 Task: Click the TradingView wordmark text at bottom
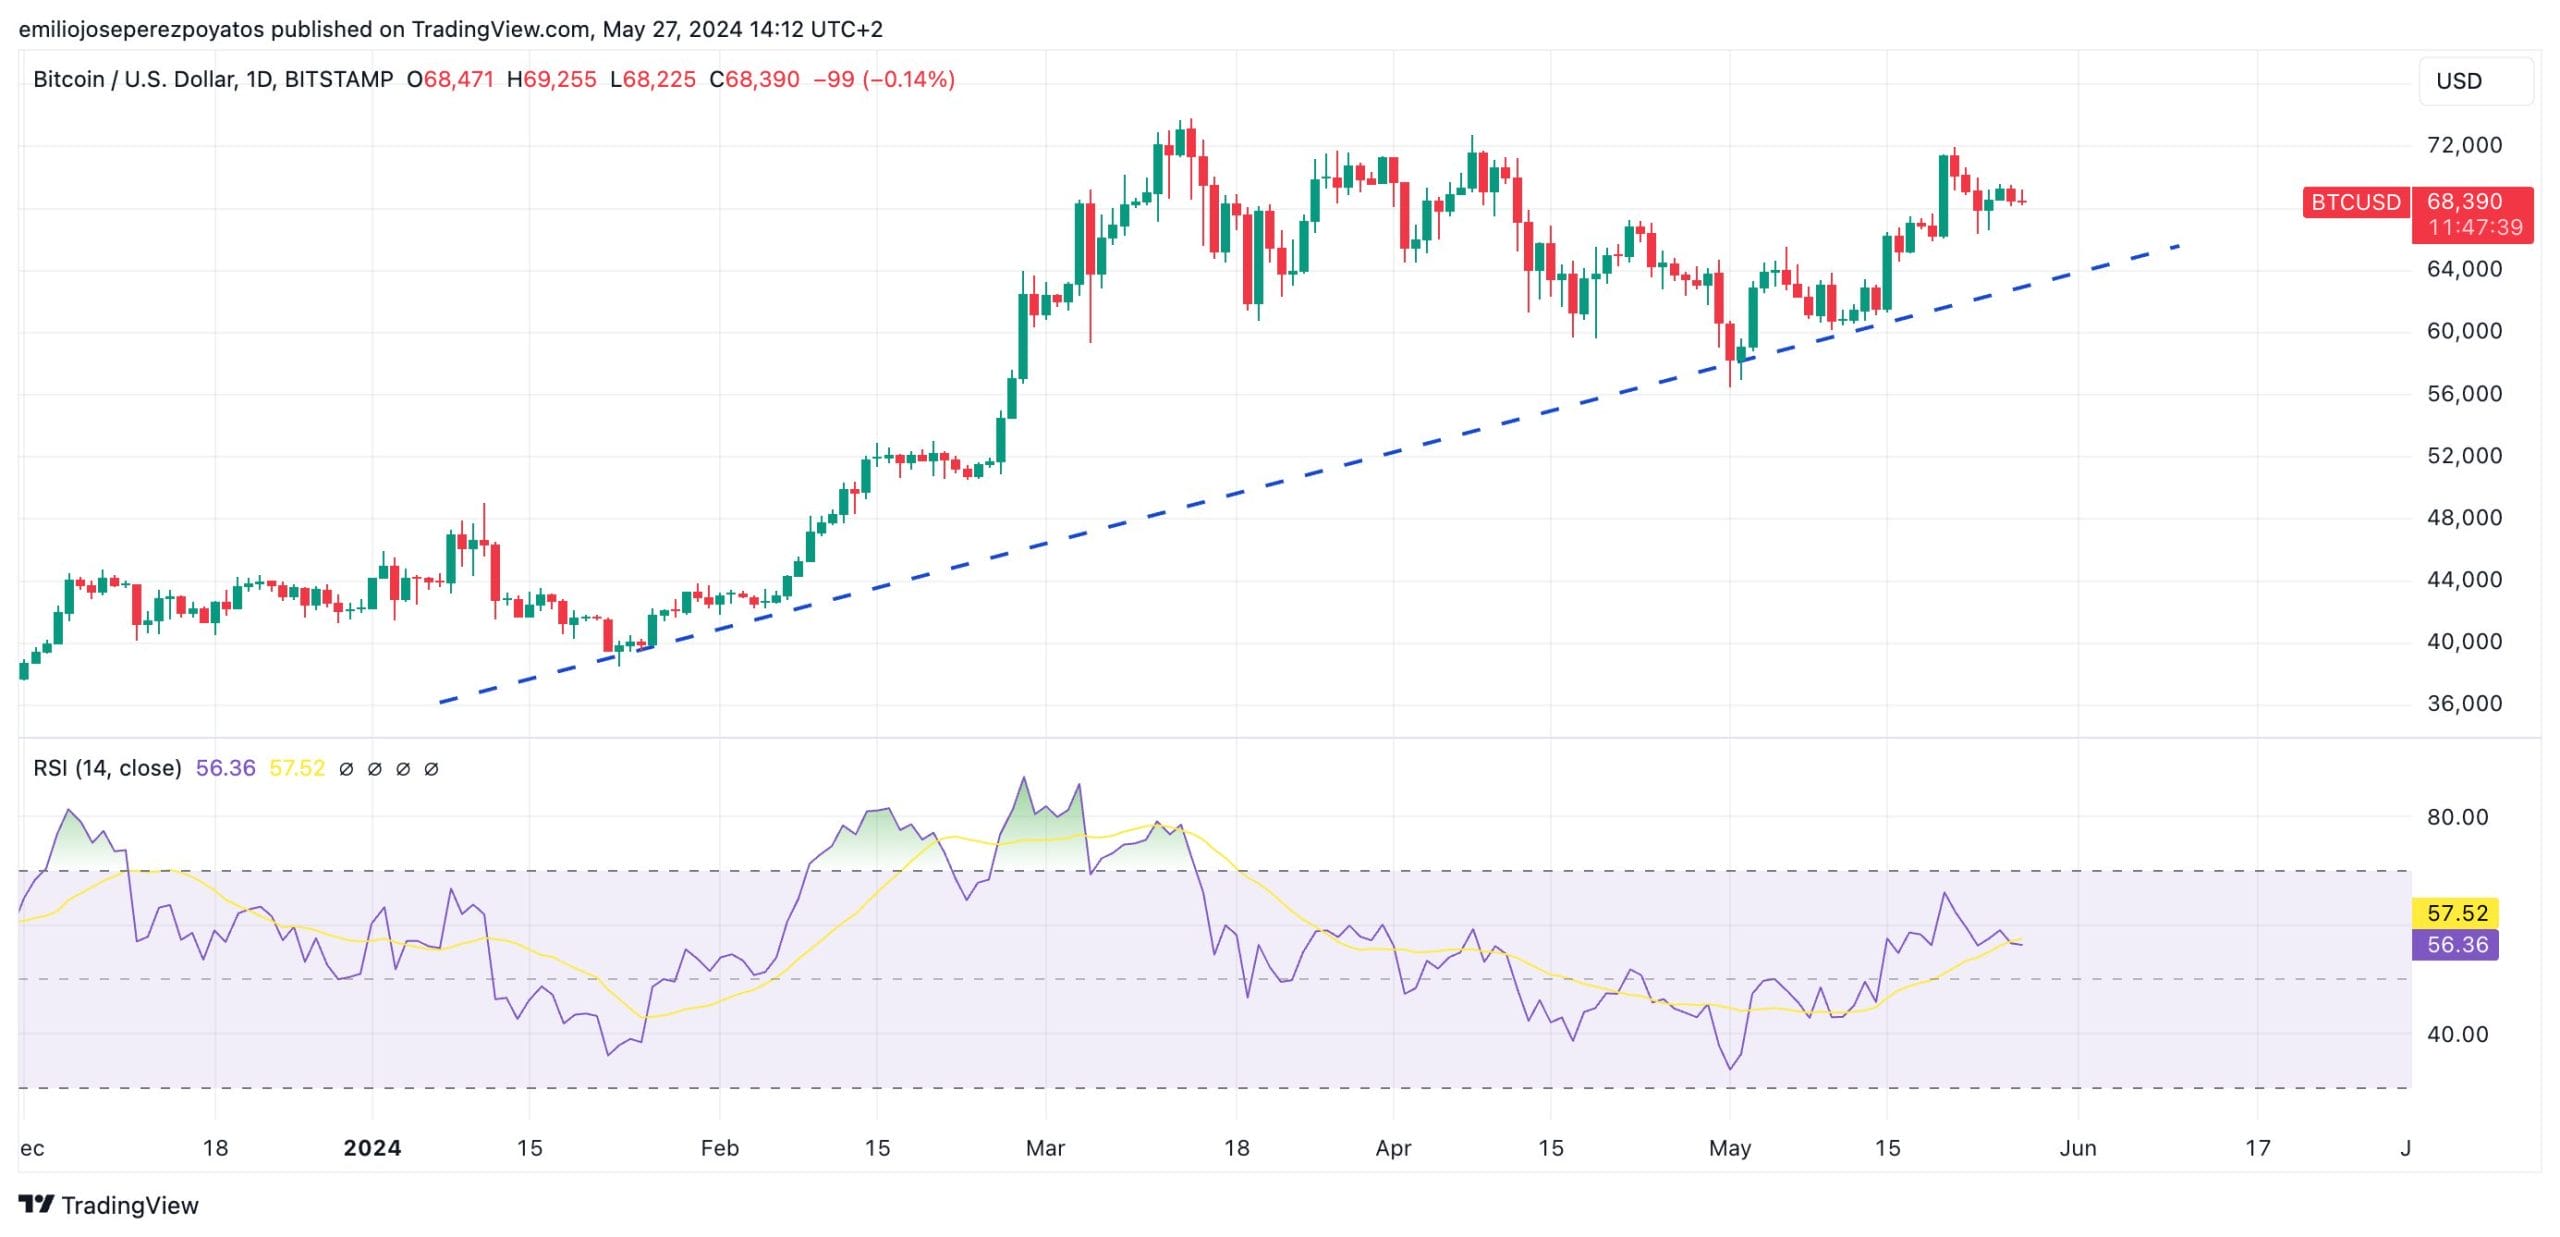tap(130, 1205)
